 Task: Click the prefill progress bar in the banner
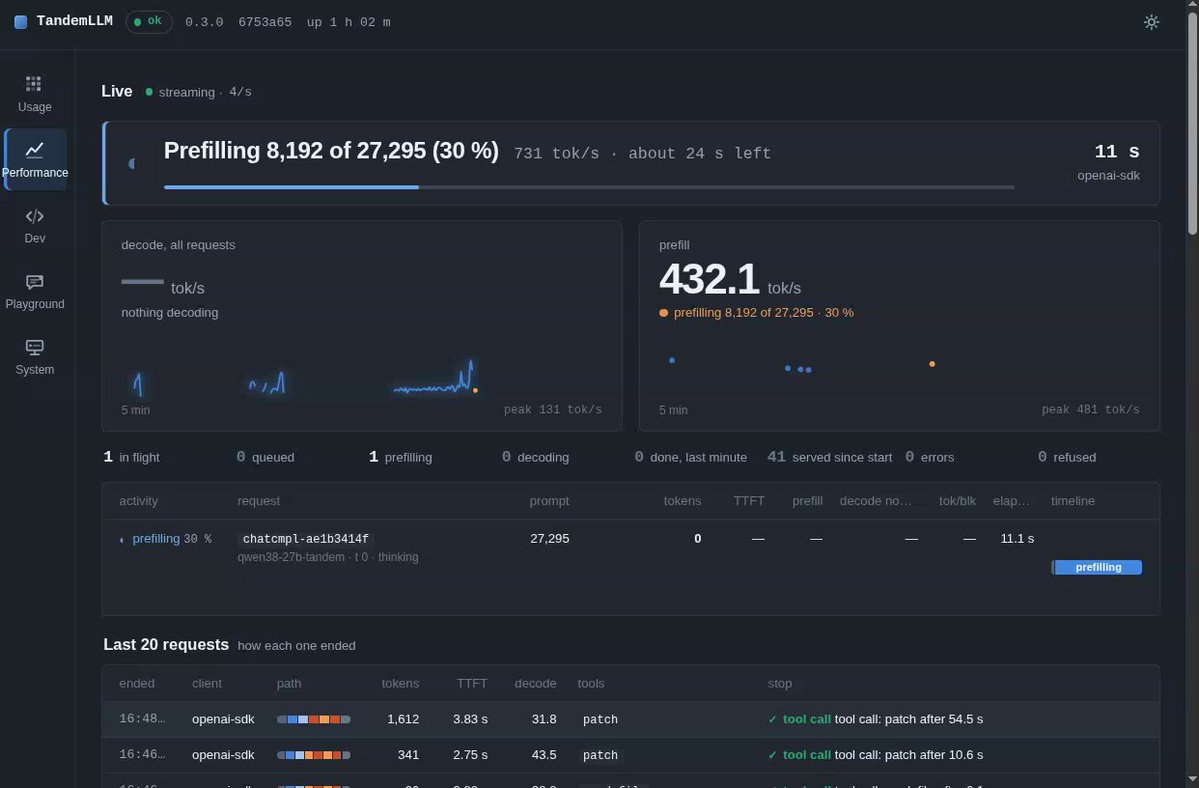[x=589, y=187]
